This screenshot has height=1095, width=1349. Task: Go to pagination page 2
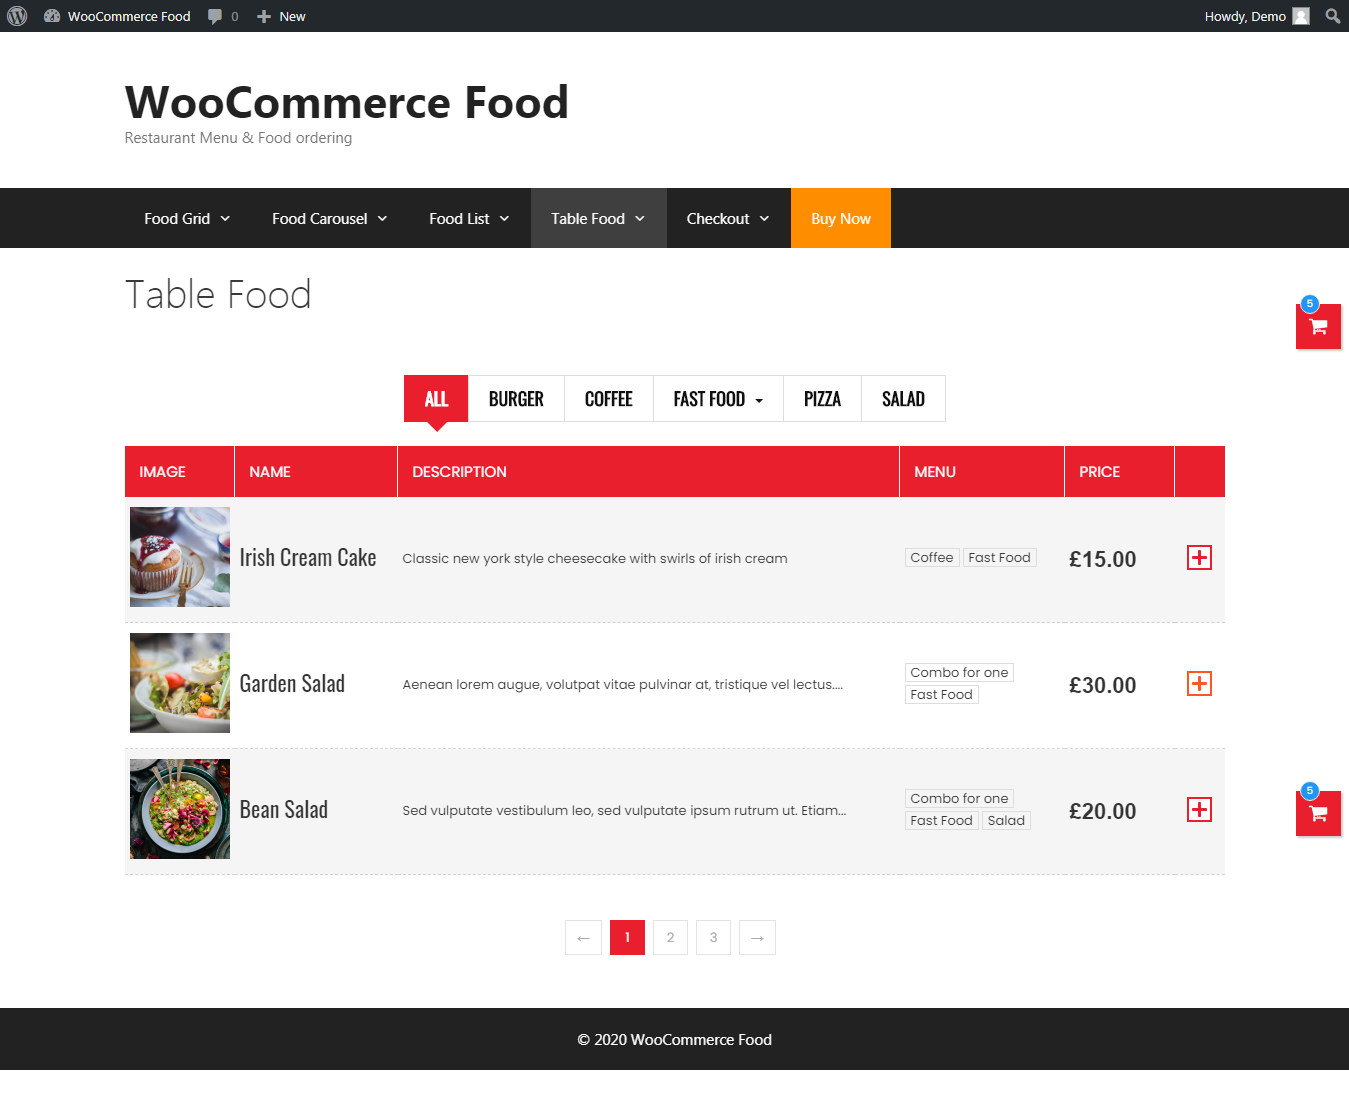tap(670, 937)
